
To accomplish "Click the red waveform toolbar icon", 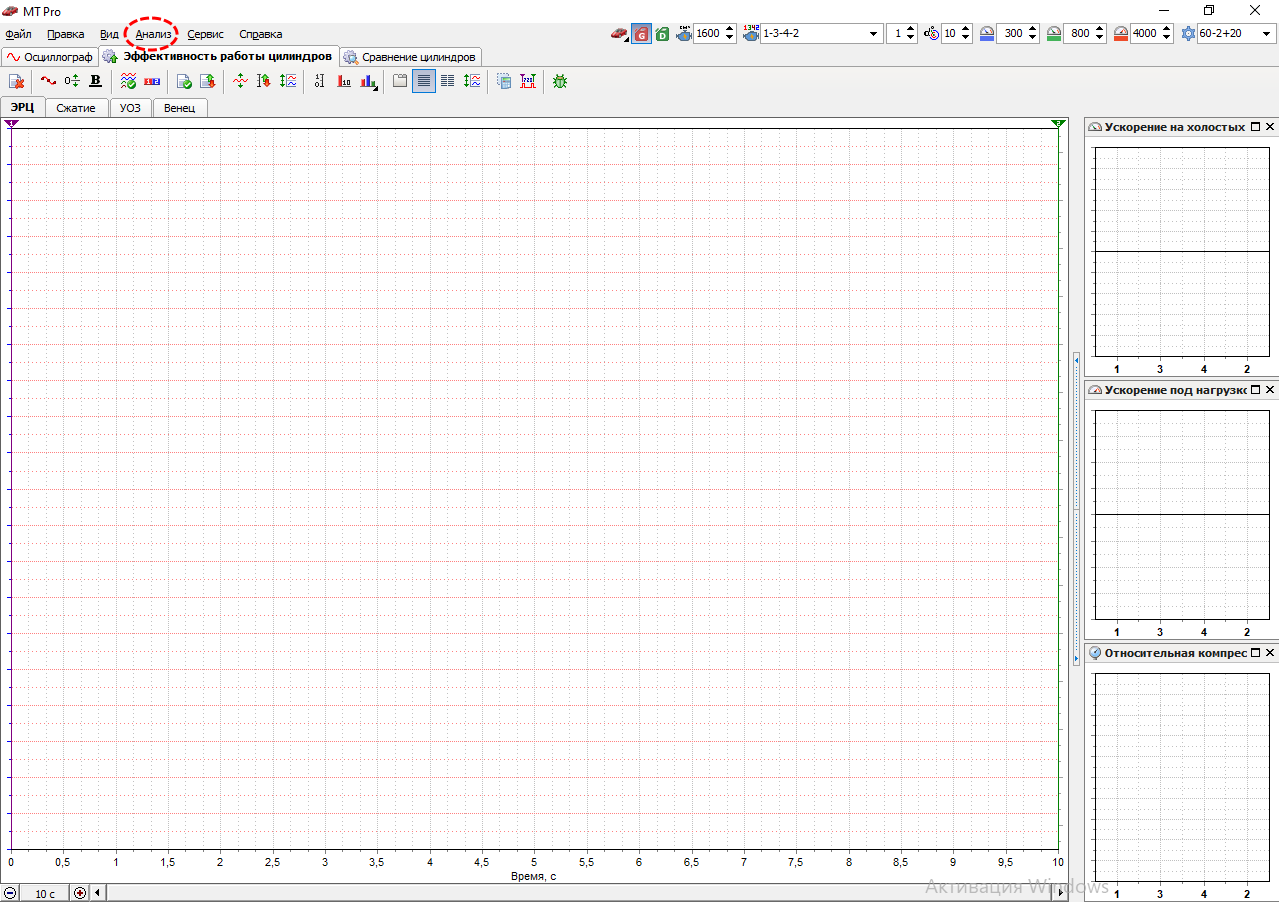I will pos(48,81).
